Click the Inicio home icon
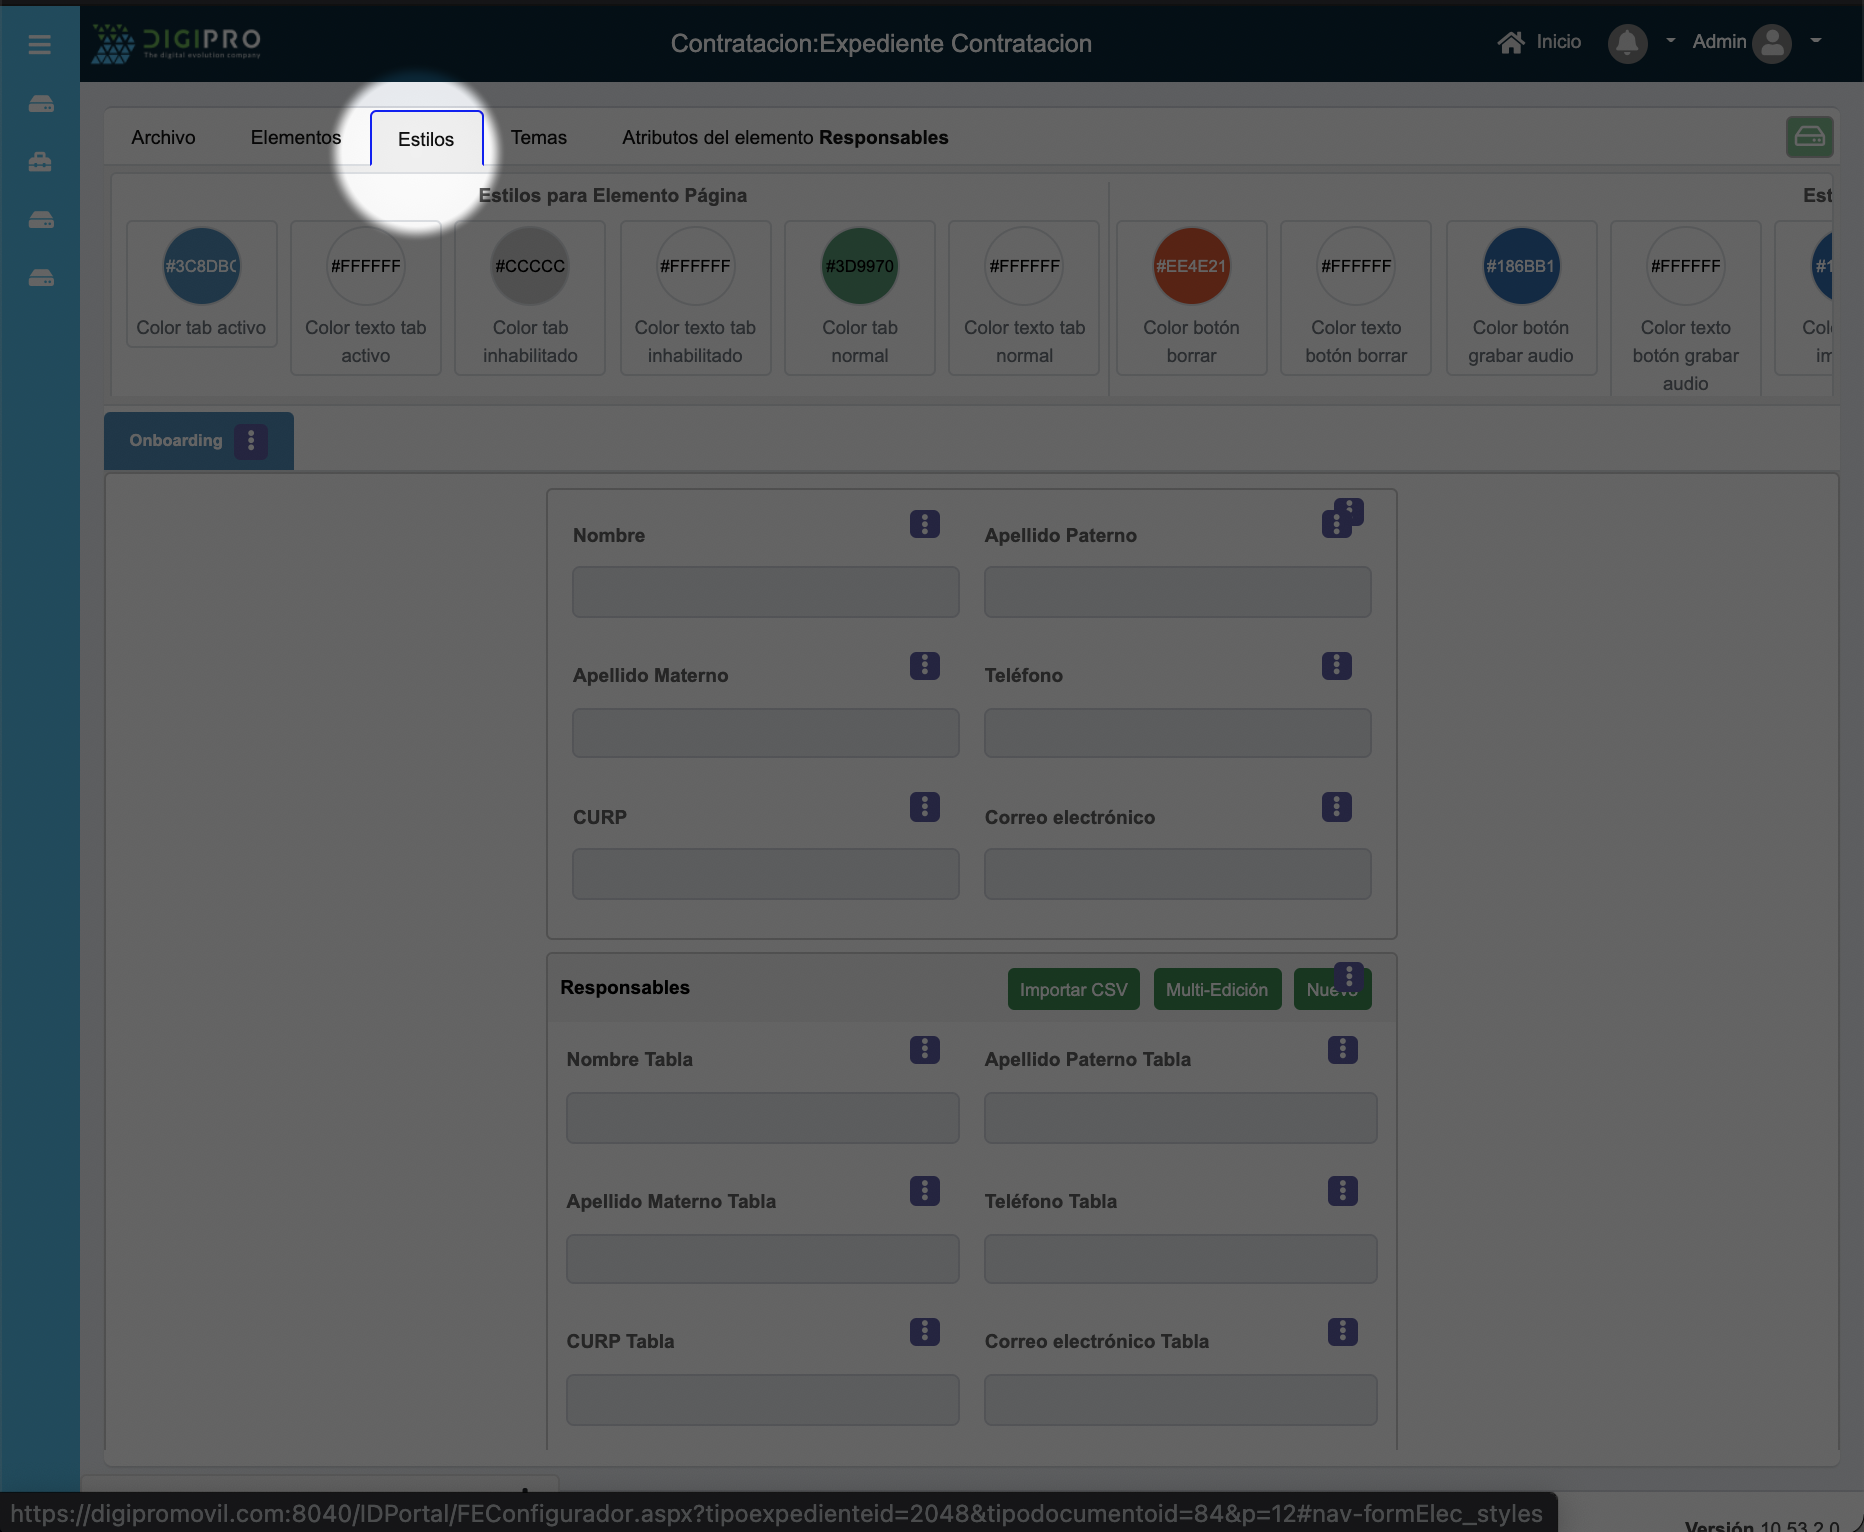Image resolution: width=1864 pixels, height=1532 pixels. point(1510,42)
